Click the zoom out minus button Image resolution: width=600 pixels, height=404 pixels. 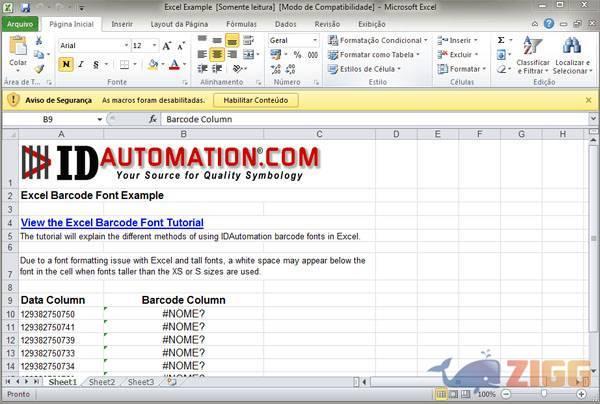[506, 394]
